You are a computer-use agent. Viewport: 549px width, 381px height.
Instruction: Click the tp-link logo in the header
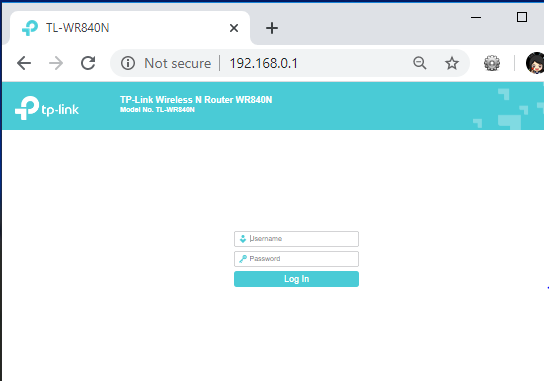click(x=47, y=108)
